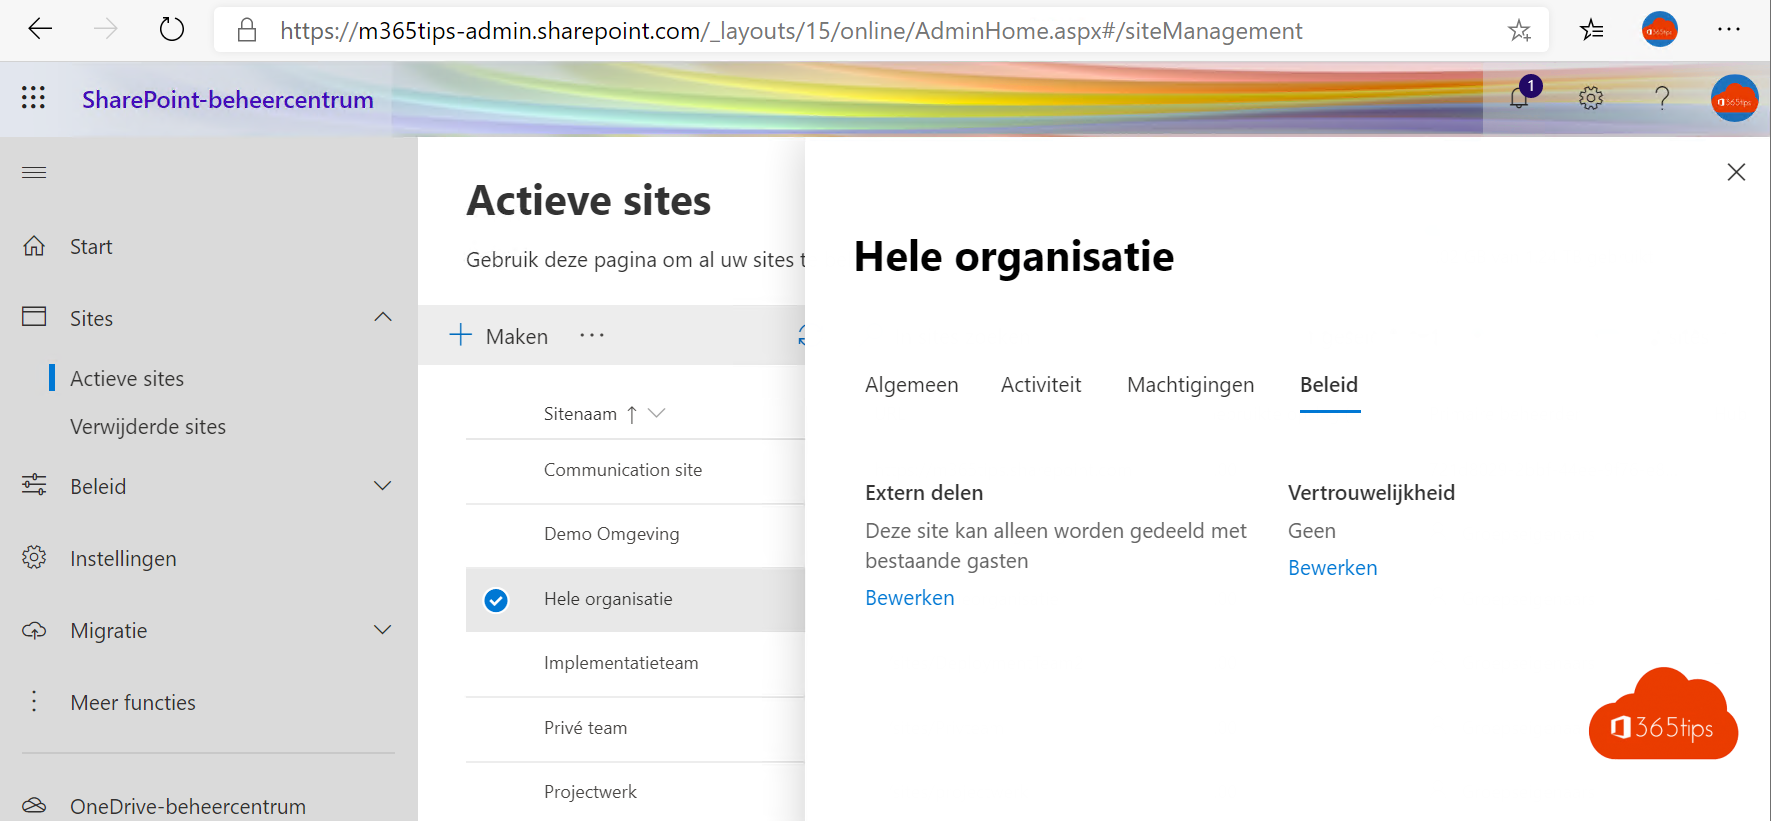Click Bewerken under Vertrouwelijkheid
This screenshot has height=821, width=1771.
click(1332, 568)
